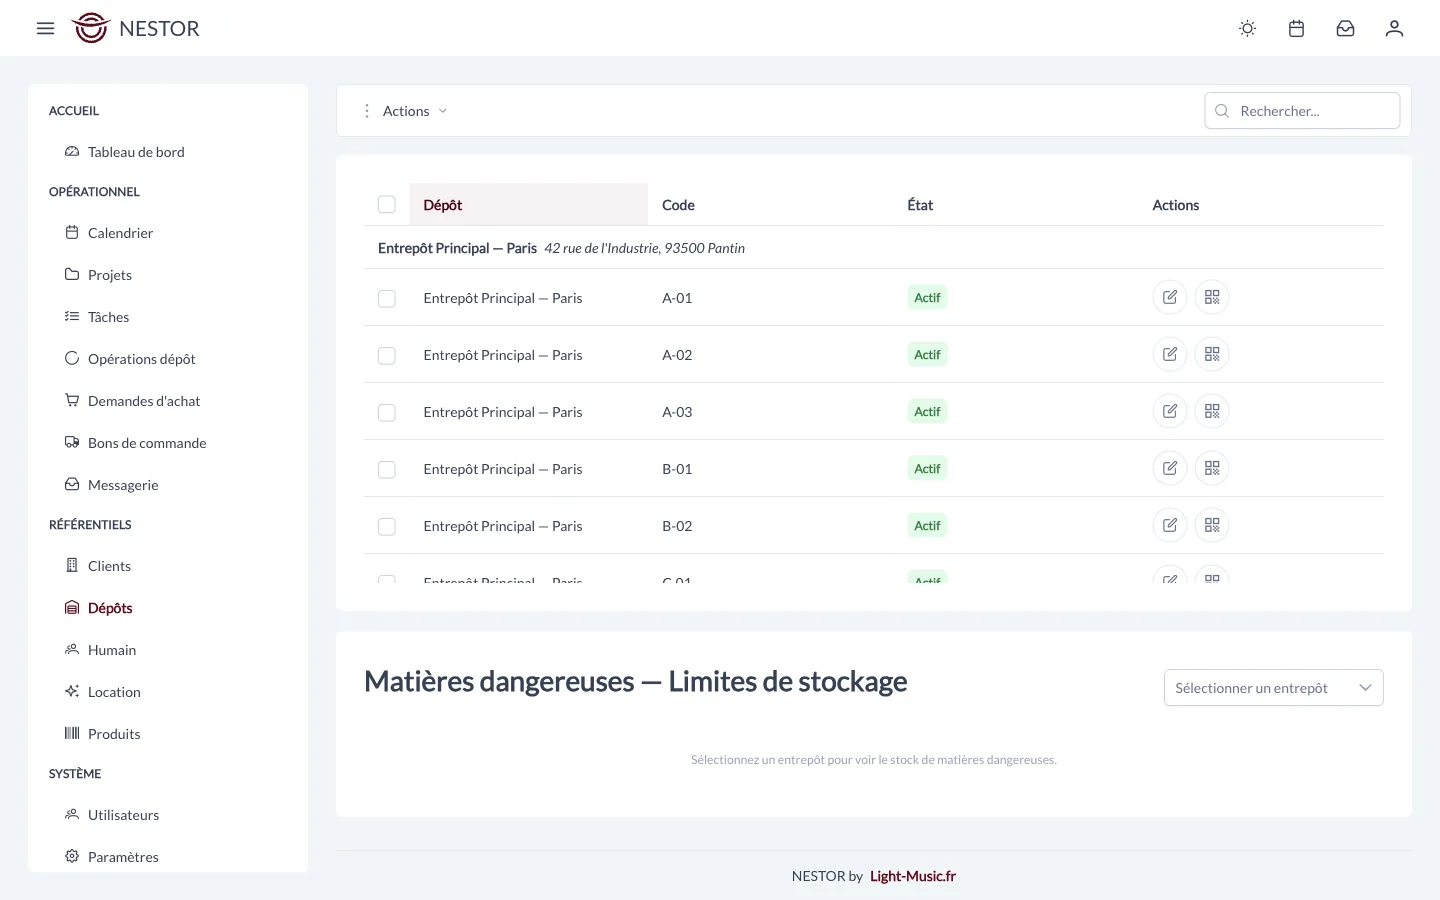The height and width of the screenshot is (900, 1440).
Task: Follow the Light-Music.fr footer link
Action: pyautogui.click(x=913, y=876)
